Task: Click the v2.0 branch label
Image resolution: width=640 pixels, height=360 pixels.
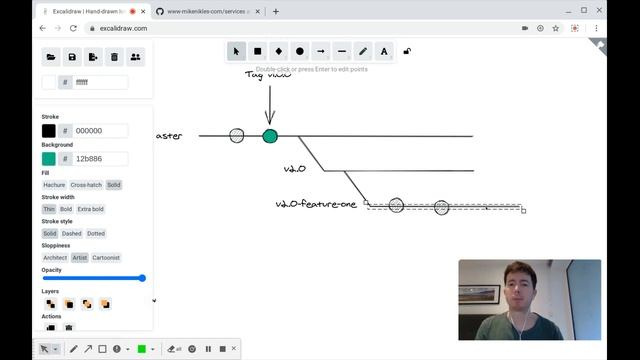Action: coord(295,169)
